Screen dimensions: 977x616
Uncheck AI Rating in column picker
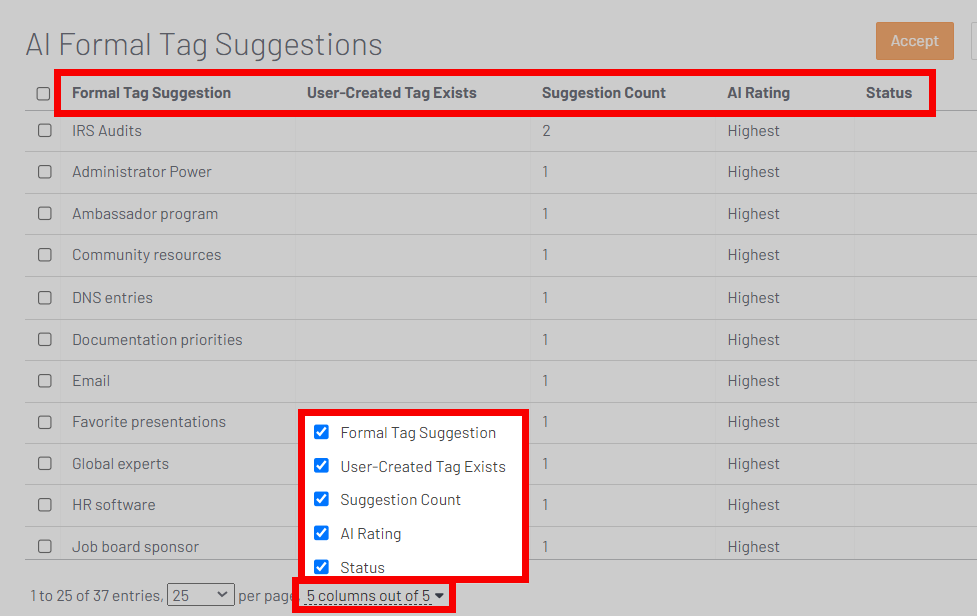click(x=321, y=533)
